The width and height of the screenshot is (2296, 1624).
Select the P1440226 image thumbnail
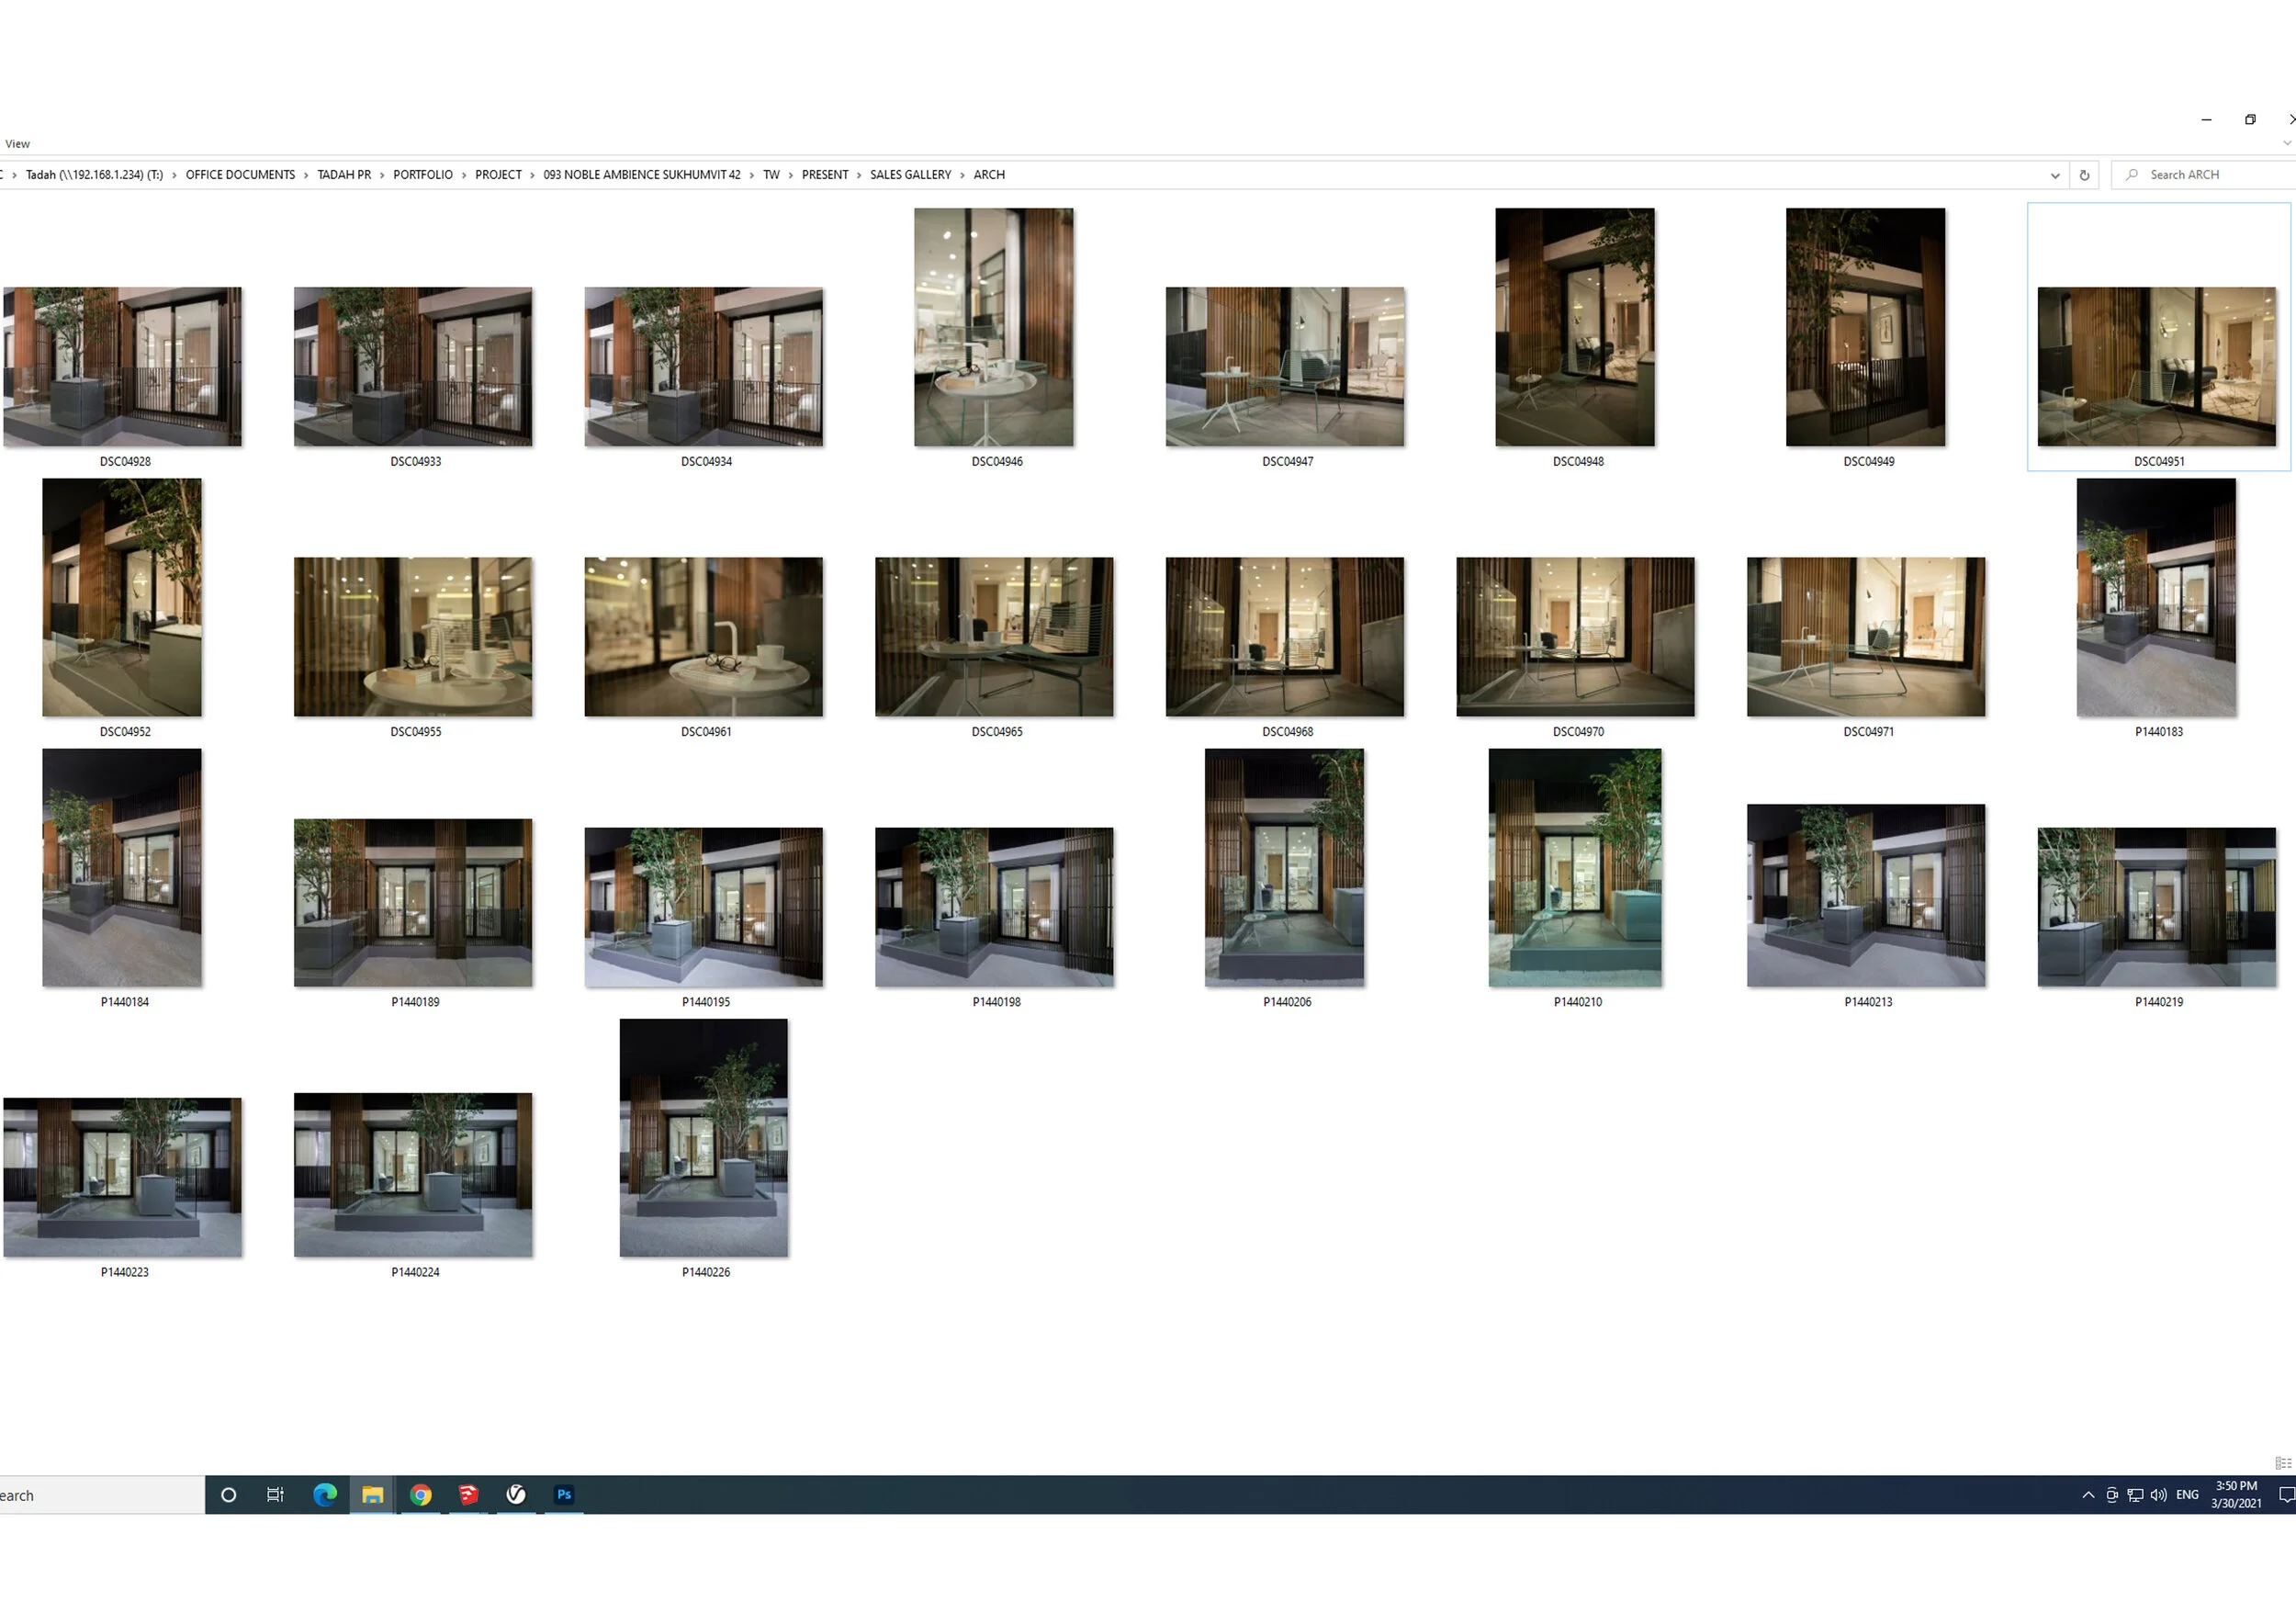[703, 1138]
